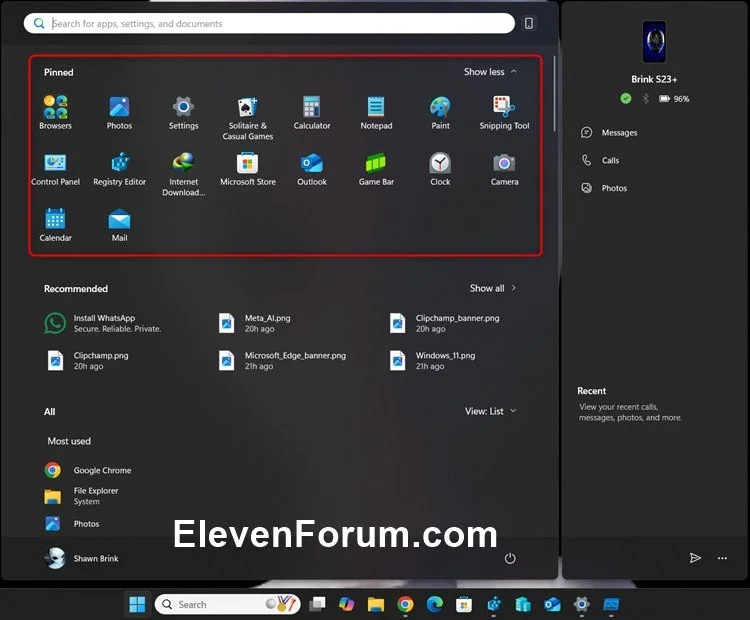Open Photos in phone panel
Viewport: 750px width, 620px height.
point(604,188)
